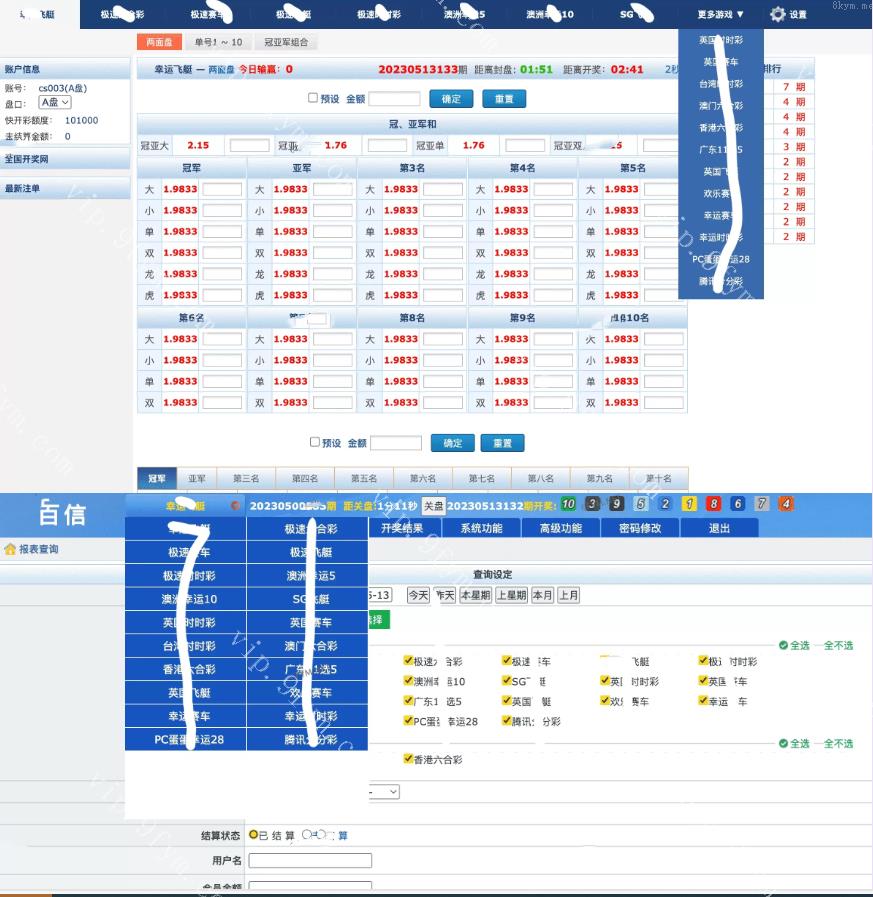The height and width of the screenshot is (897, 873).
Task: Open the 盘口 A盘 dropdown
Action: pos(54,103)
